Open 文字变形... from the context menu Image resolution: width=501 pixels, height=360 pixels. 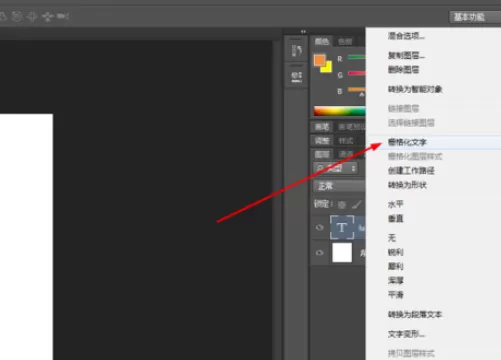(406, 334)
